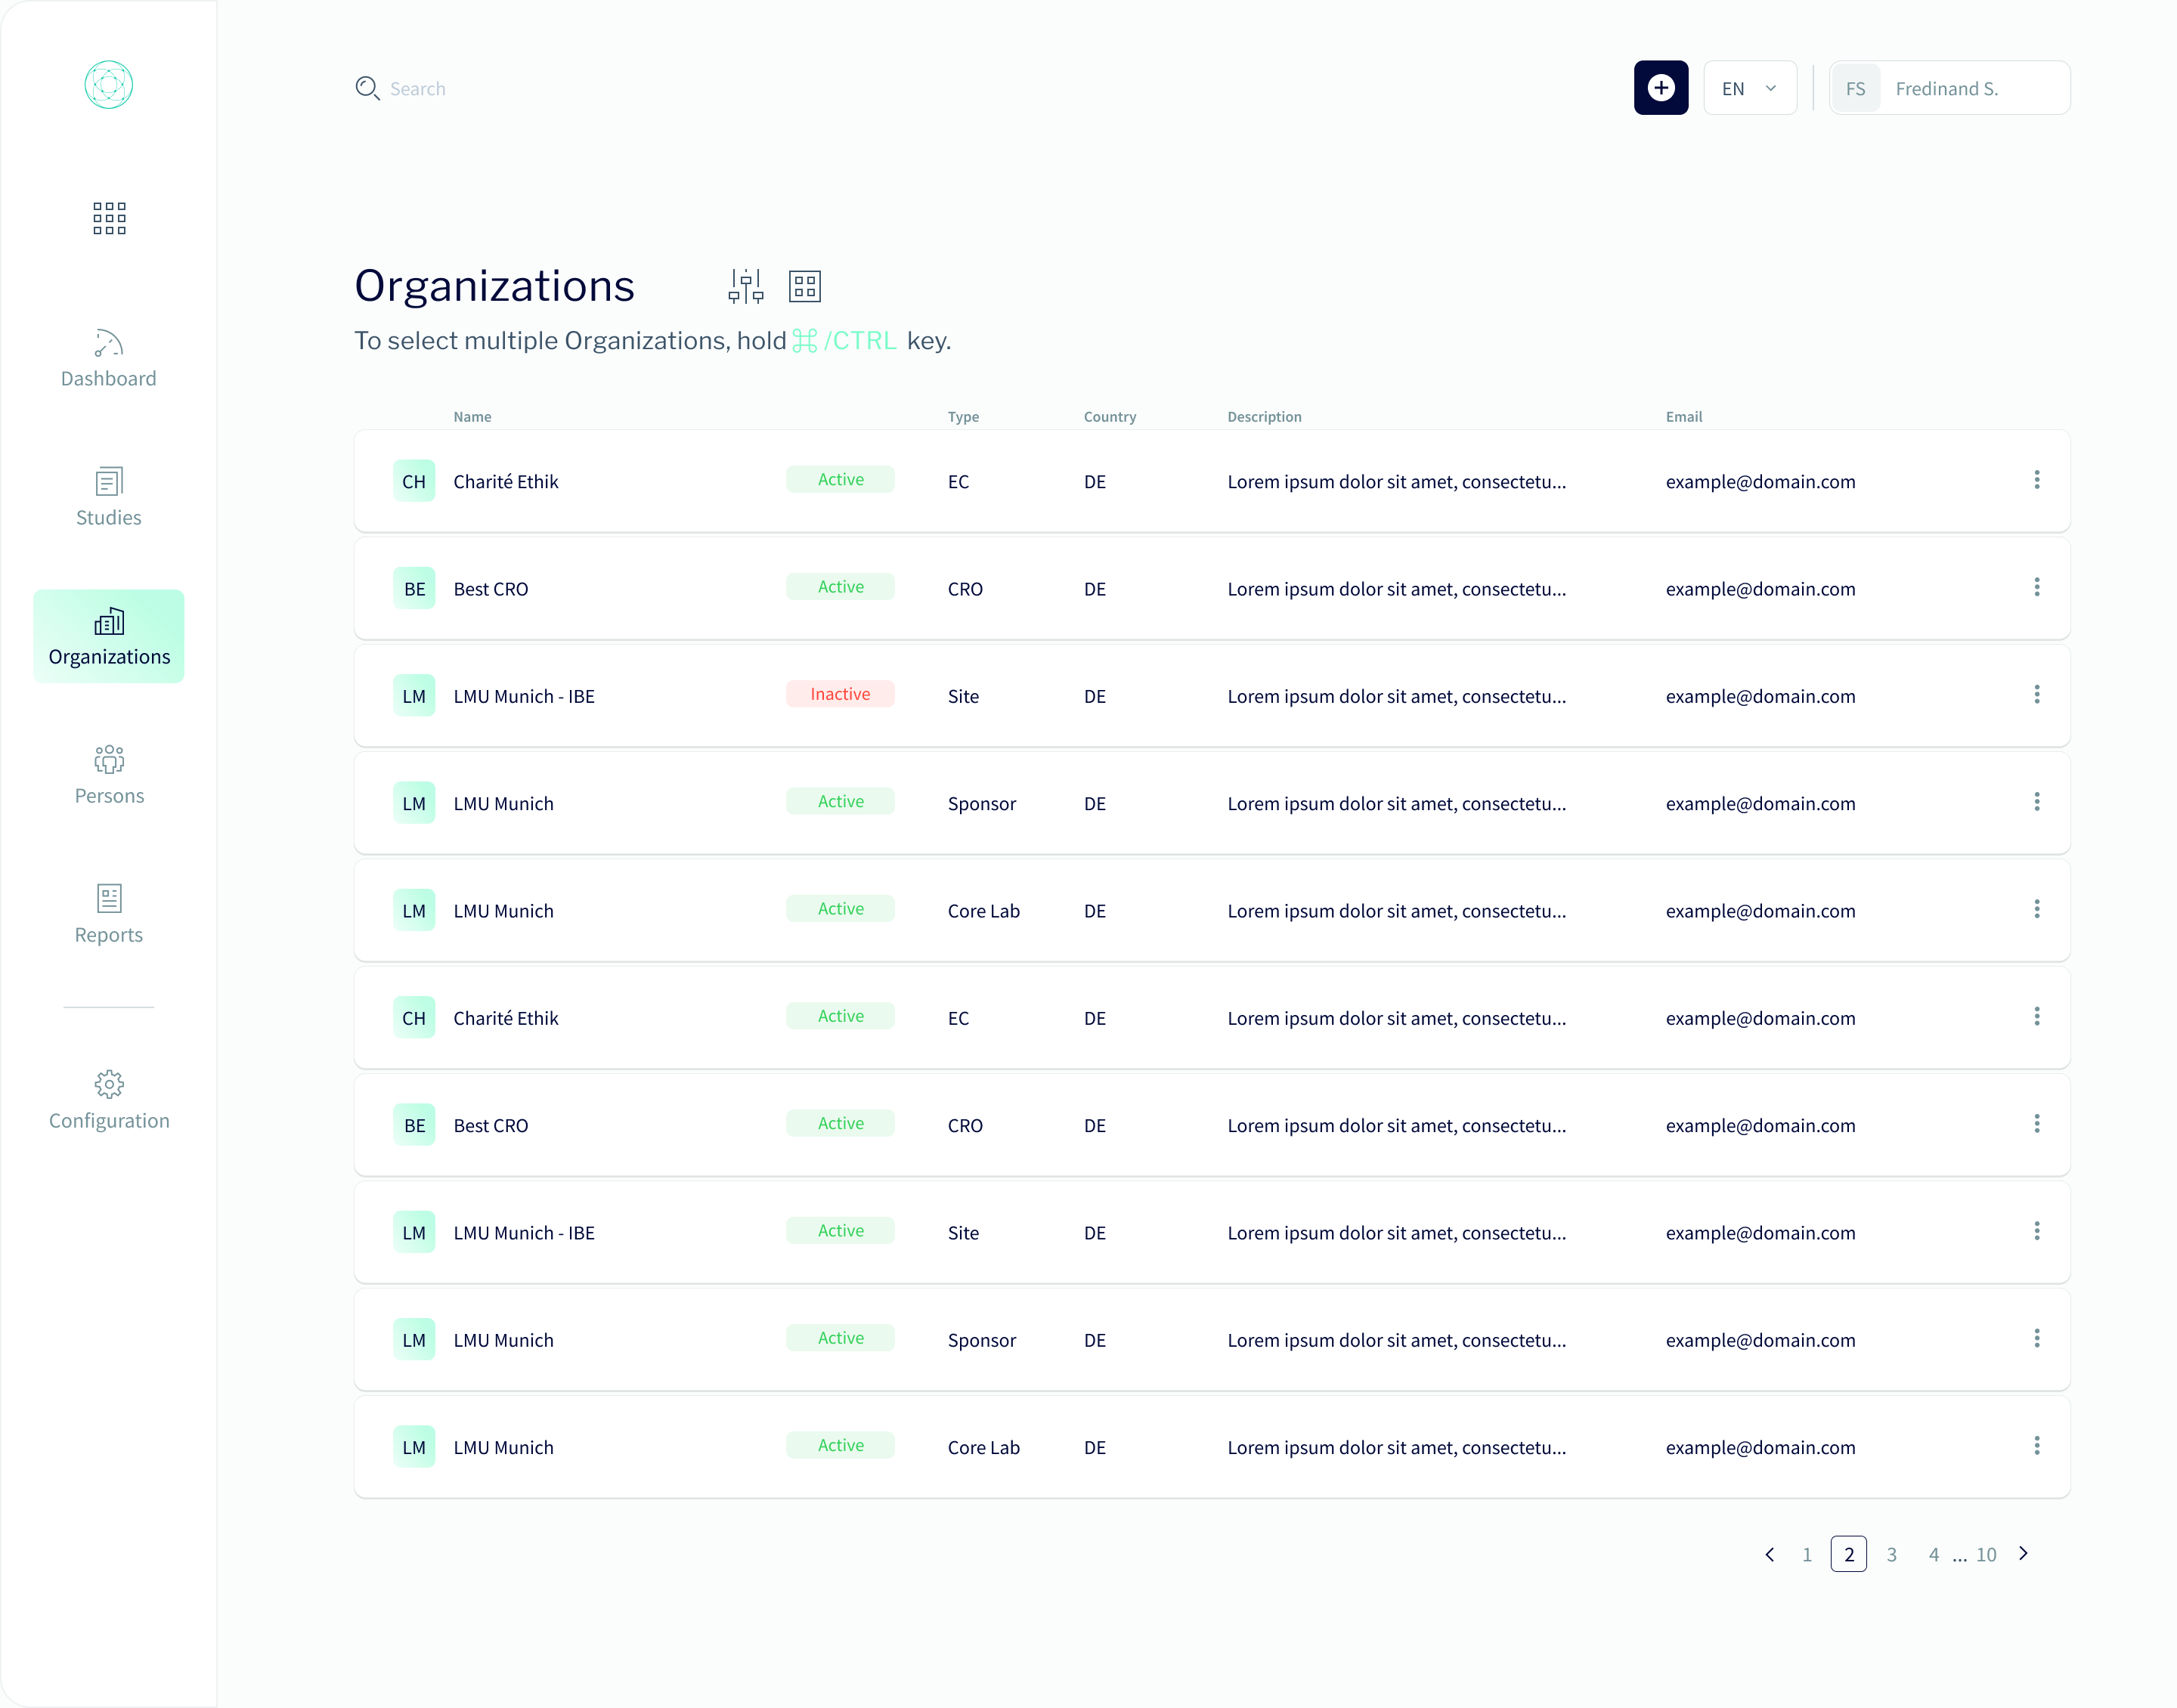Select current page 2 in pagination
Viewport: 2177px width, 1708px height.
tap(1849, 1554)
